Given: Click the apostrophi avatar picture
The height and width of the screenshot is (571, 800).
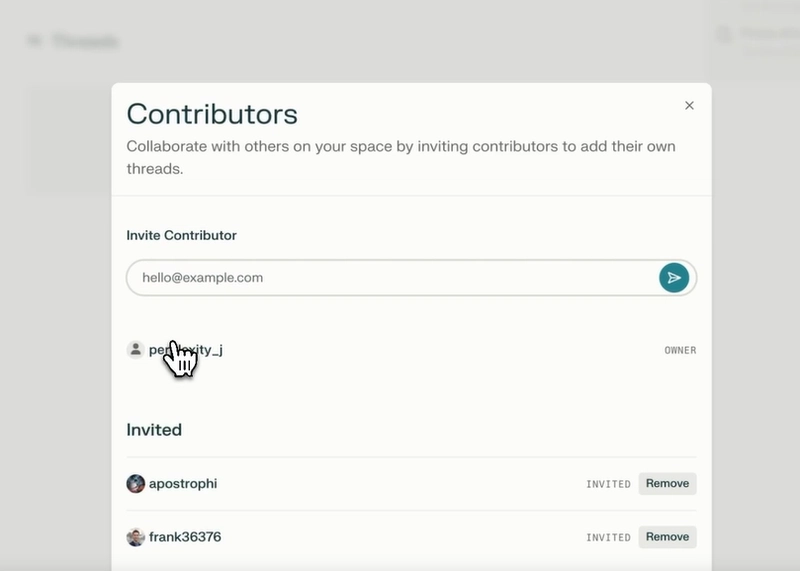Looking at the screenshot, I should pos(136,483).
